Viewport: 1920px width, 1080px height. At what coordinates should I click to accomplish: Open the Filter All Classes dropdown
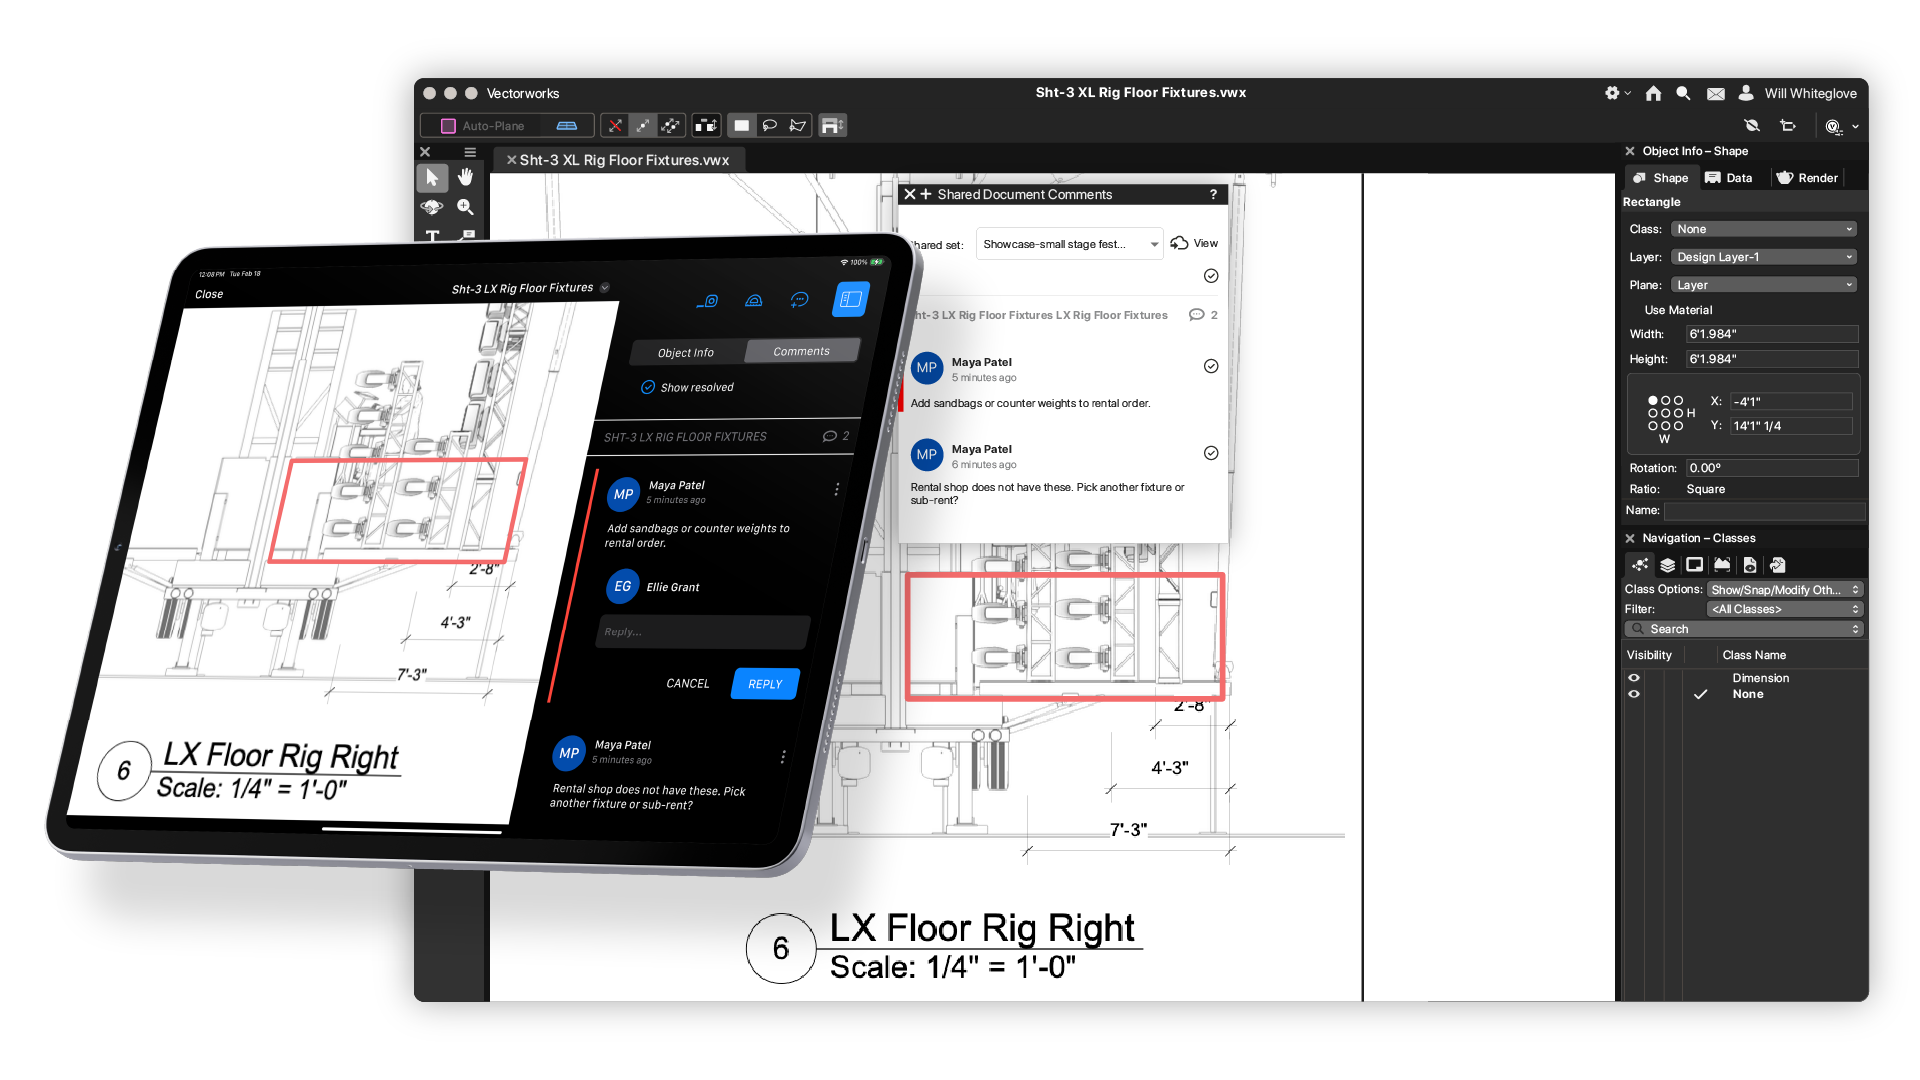pos(1784,609)
